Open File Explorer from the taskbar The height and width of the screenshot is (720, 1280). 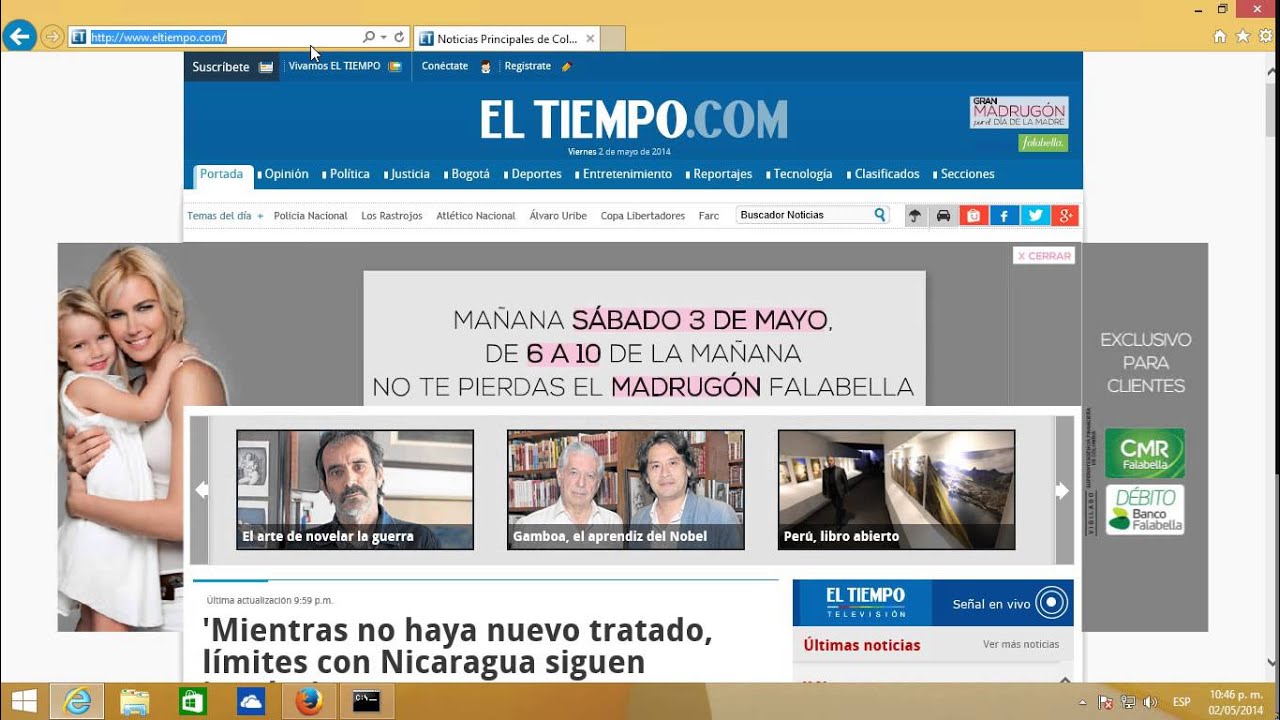(135, 702)
